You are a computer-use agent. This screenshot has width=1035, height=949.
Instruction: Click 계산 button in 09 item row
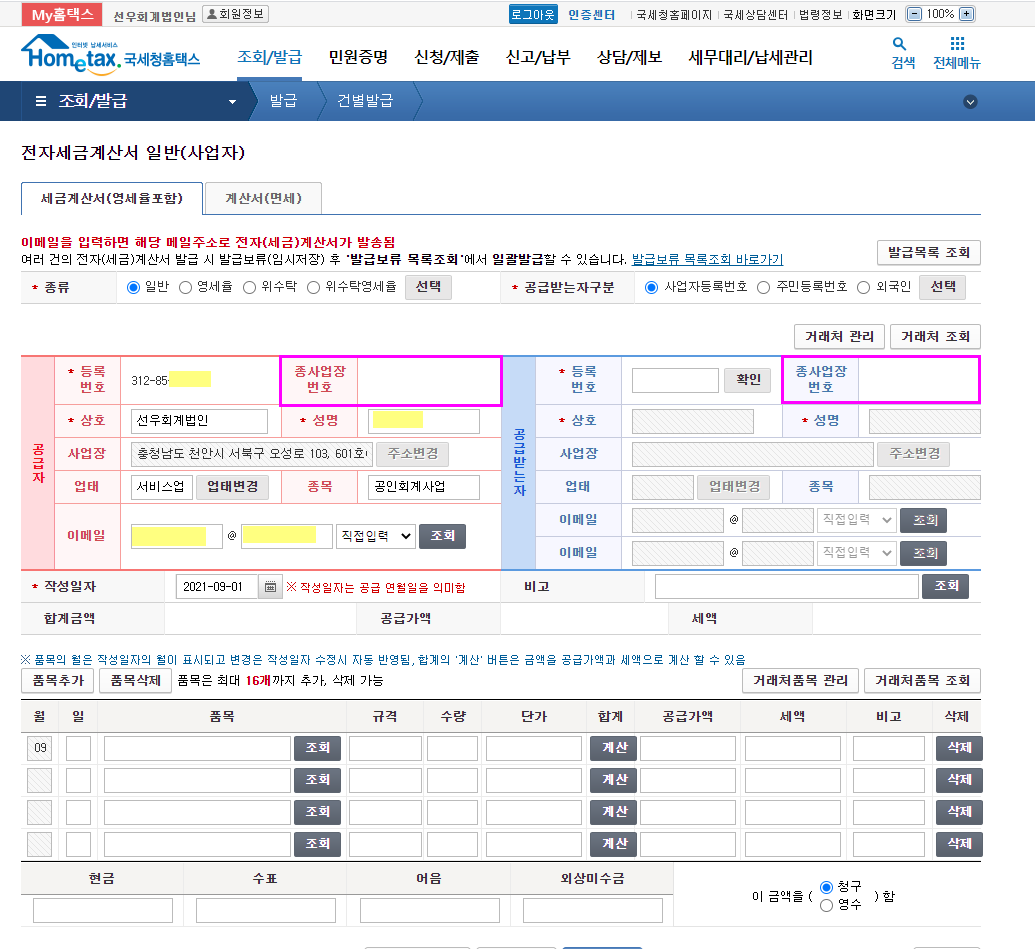pyautogui.click(x=613, y=748)
